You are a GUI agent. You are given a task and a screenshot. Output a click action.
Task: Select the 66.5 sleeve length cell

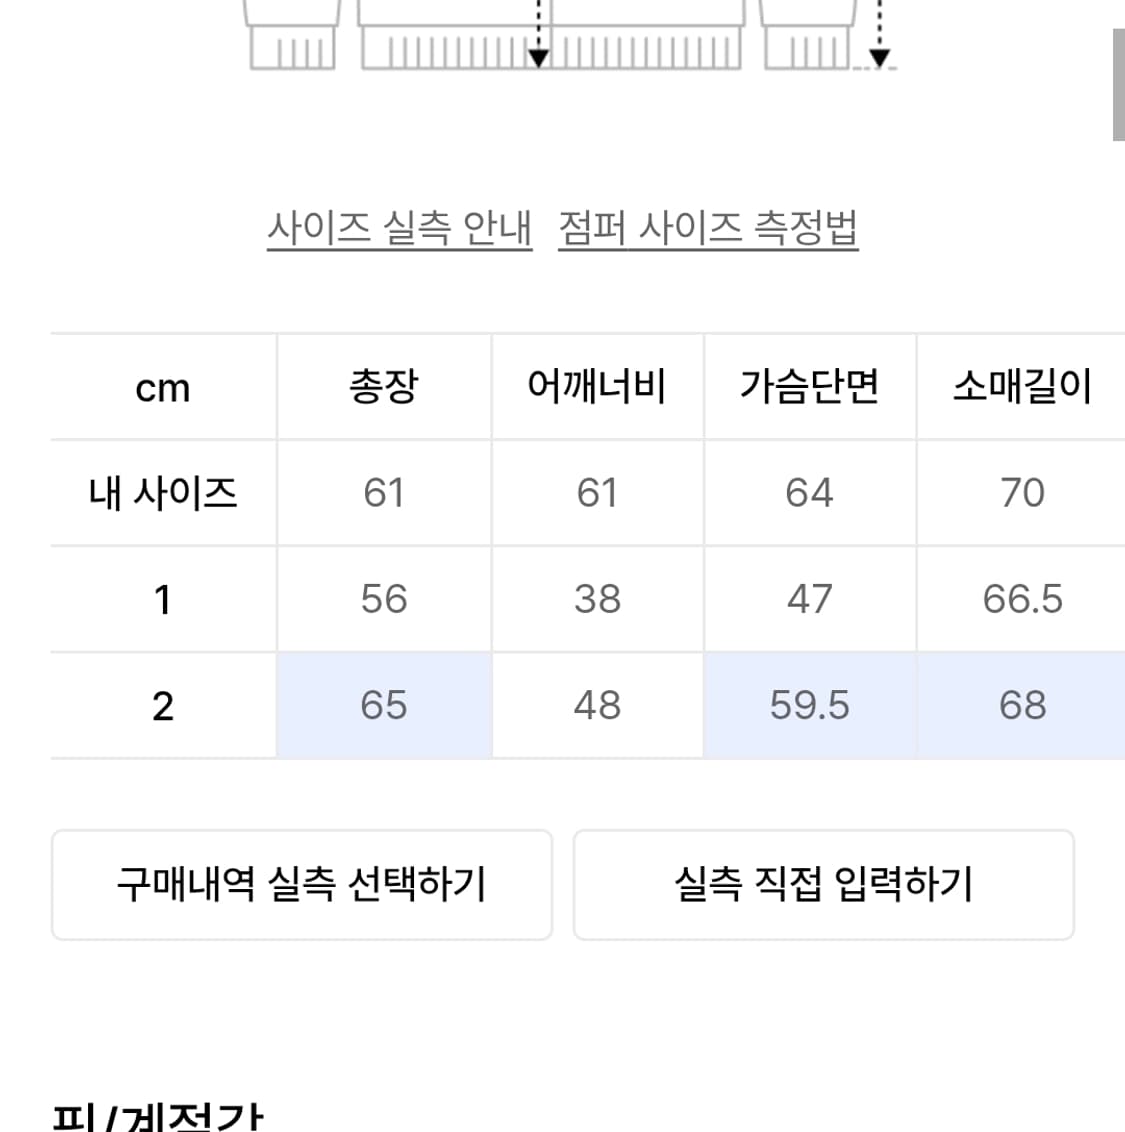coord(1021,599)
